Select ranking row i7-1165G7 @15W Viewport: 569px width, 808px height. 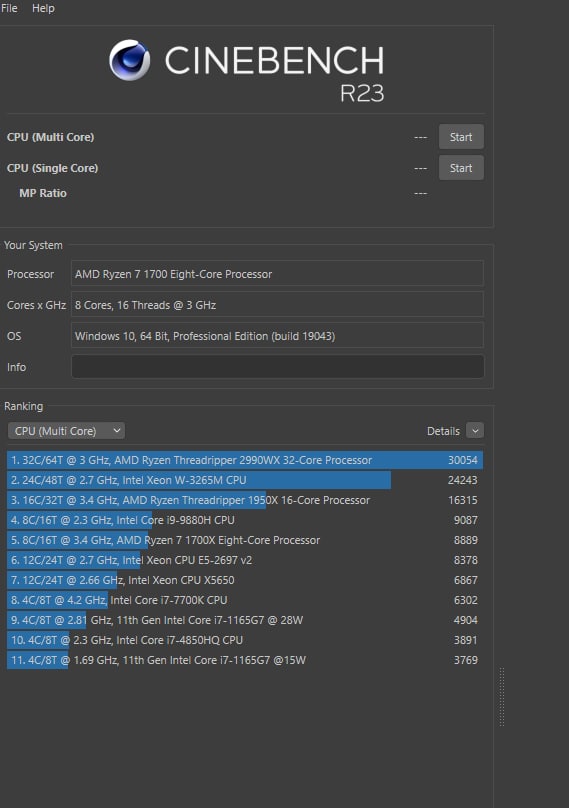(x=245, y=660)
